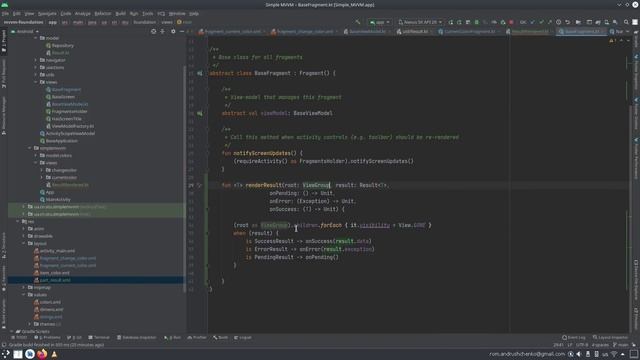Image resolution: width=640 pixels, height=360 pixels.
Task: Click gutter icon beside abstract val viewModel
Action: pos(200,113)
